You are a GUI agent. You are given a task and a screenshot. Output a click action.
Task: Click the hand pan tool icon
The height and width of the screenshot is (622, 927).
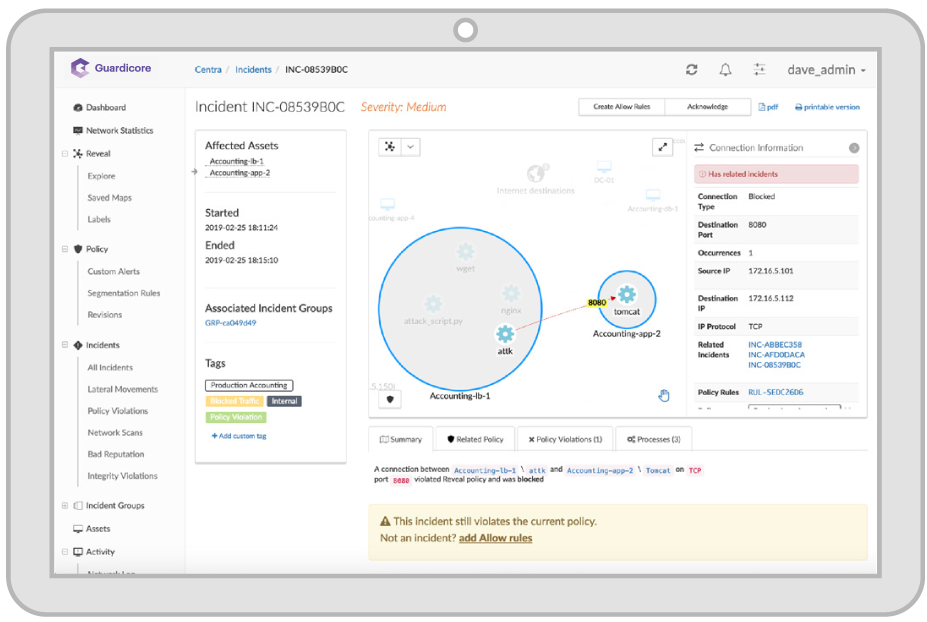click(x=662, y=395)
